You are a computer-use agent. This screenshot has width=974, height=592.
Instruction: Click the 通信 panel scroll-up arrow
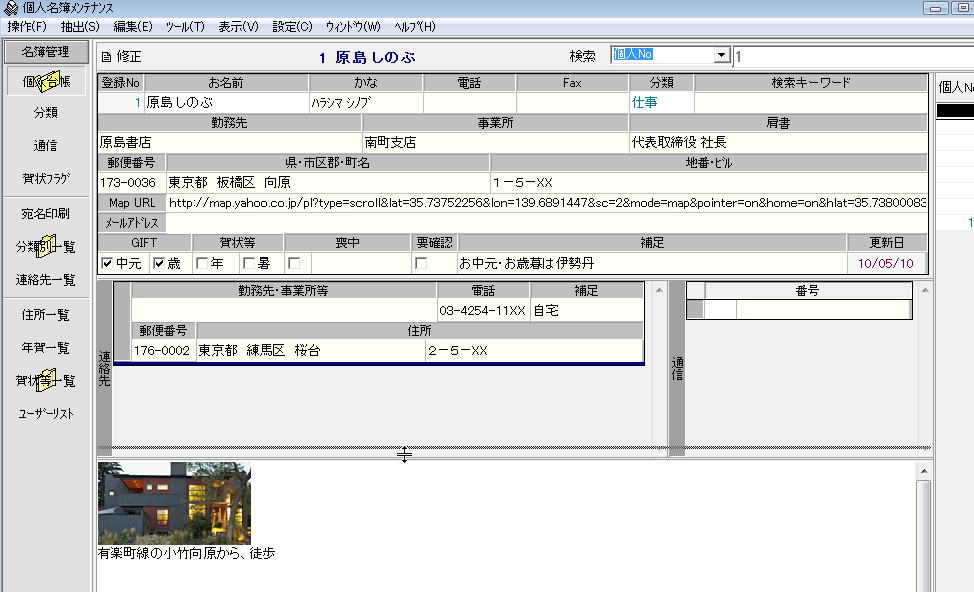pyautogui.click(x=925, y=290)
